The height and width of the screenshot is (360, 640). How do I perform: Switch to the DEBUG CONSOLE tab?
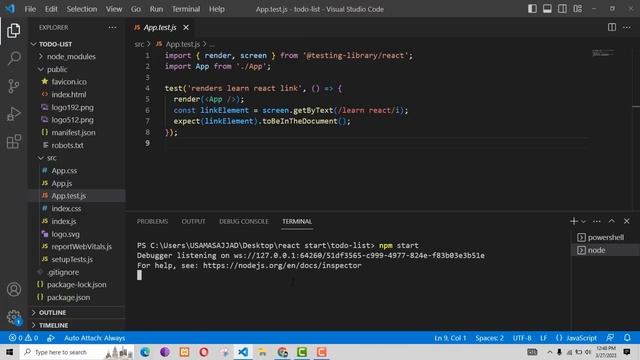tap(244, 221)
